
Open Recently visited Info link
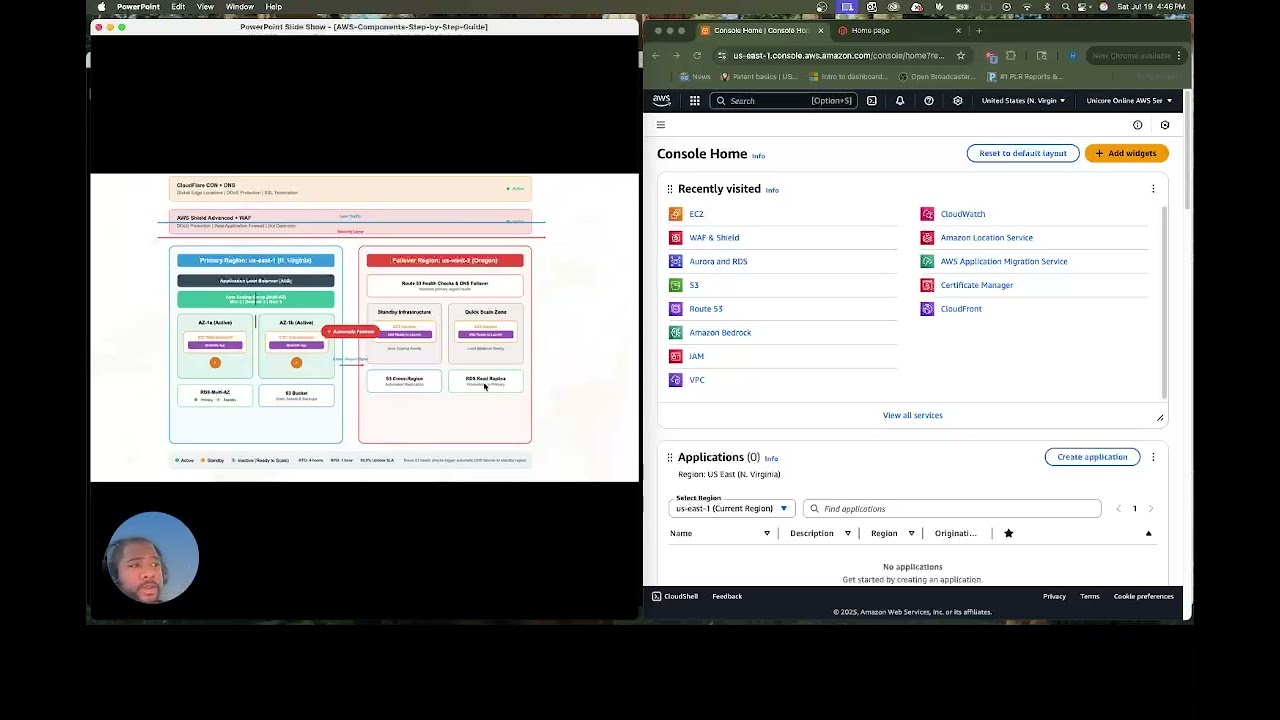[x=772, y=190]
